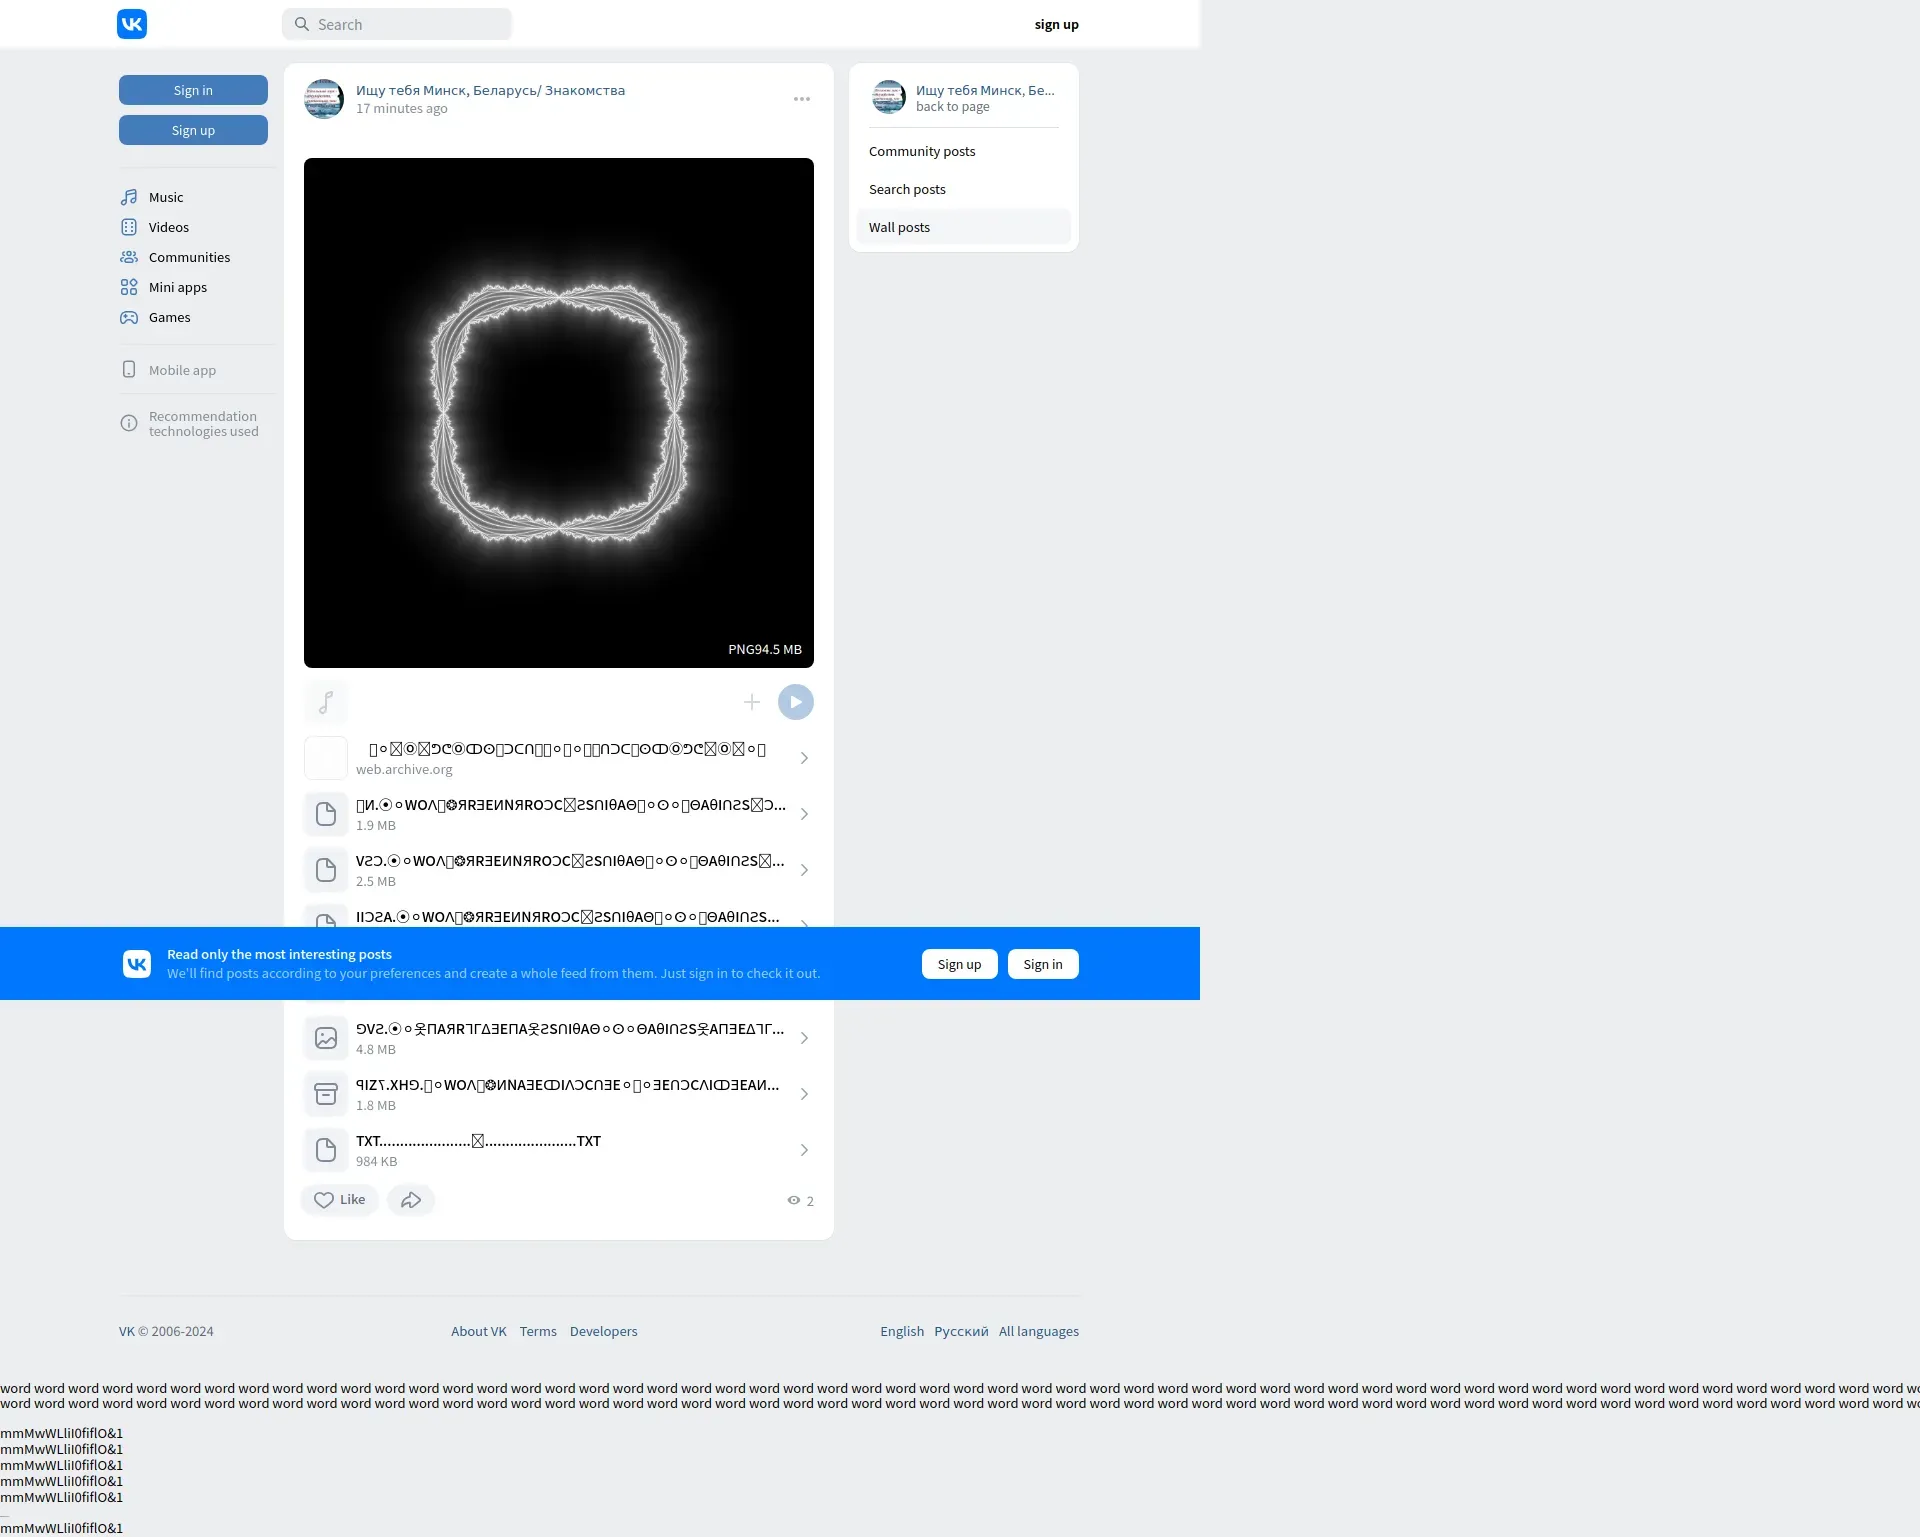Click the share arrow icon under post
This screenshot has height=1537, width=1920.
(411, 1201)
